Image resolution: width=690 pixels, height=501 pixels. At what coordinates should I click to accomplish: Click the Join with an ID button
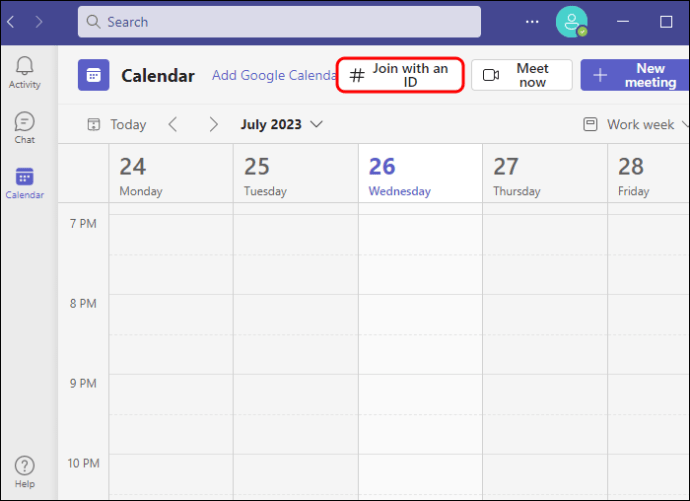(x=400, y=75)
